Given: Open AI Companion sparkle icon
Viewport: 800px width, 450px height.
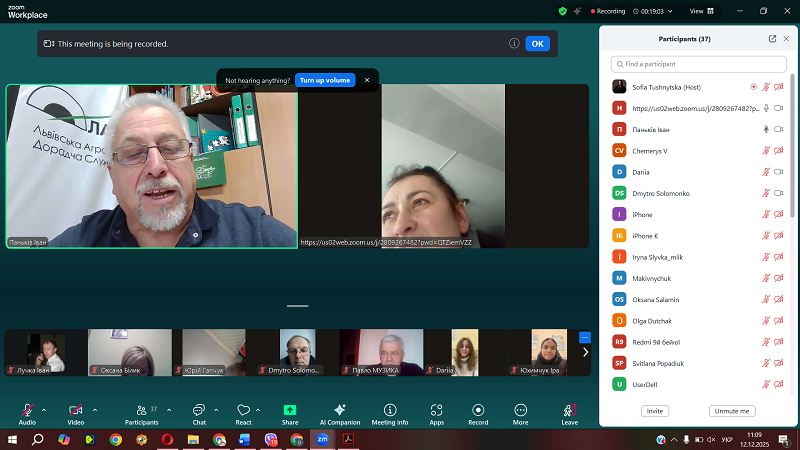Looking at the screenshot, I should click(x=340, y=410).
